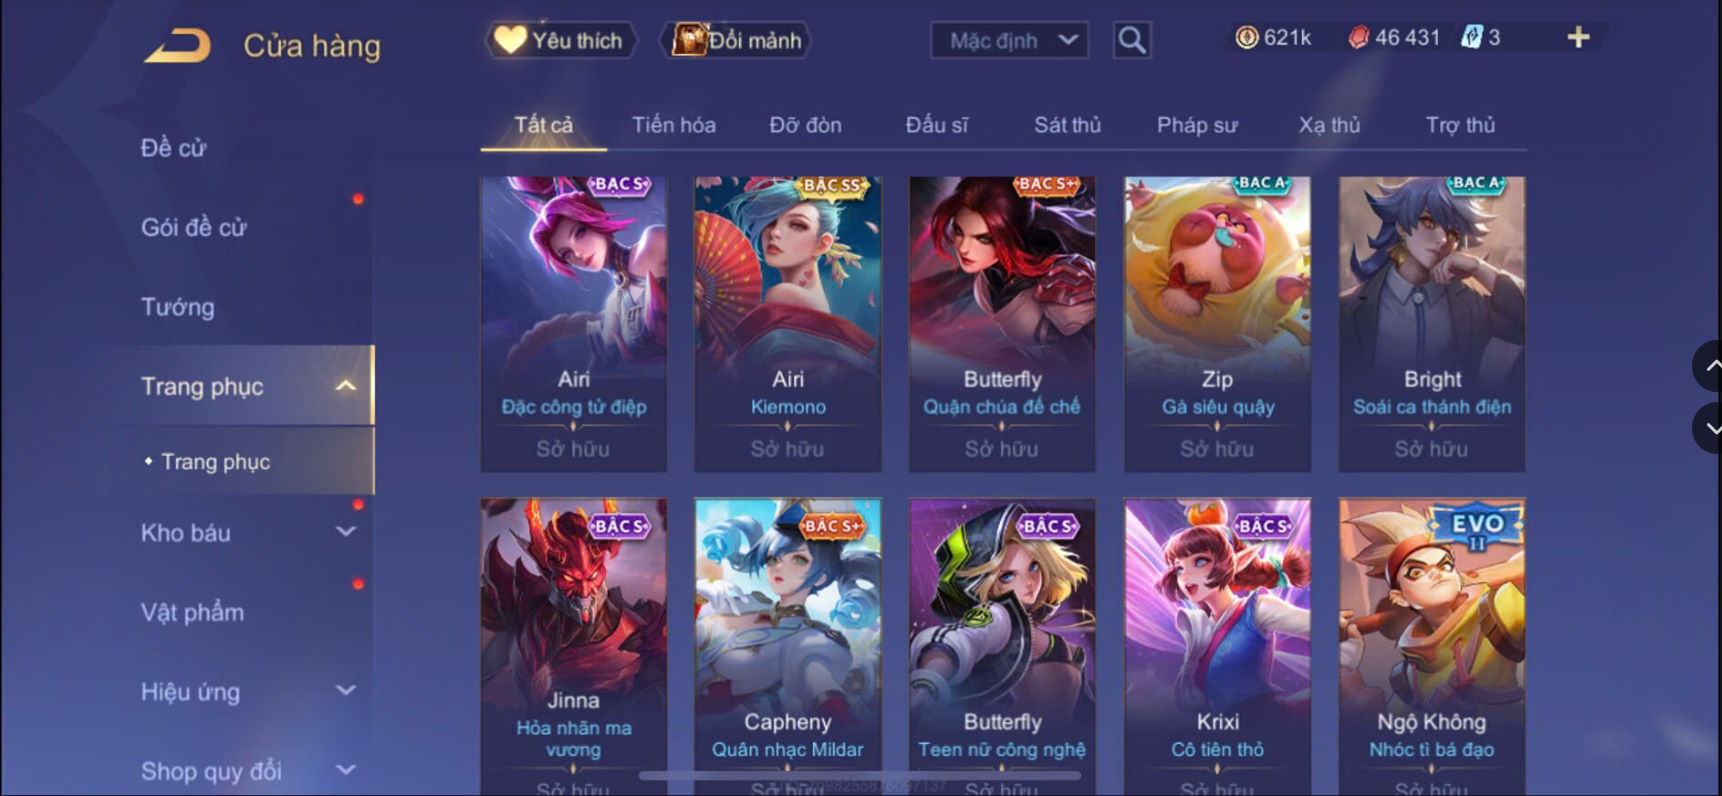This screenshot has width=1722, height=796.
Task: Switch to the Sát thủ tab
Action: pos(1067,125)
